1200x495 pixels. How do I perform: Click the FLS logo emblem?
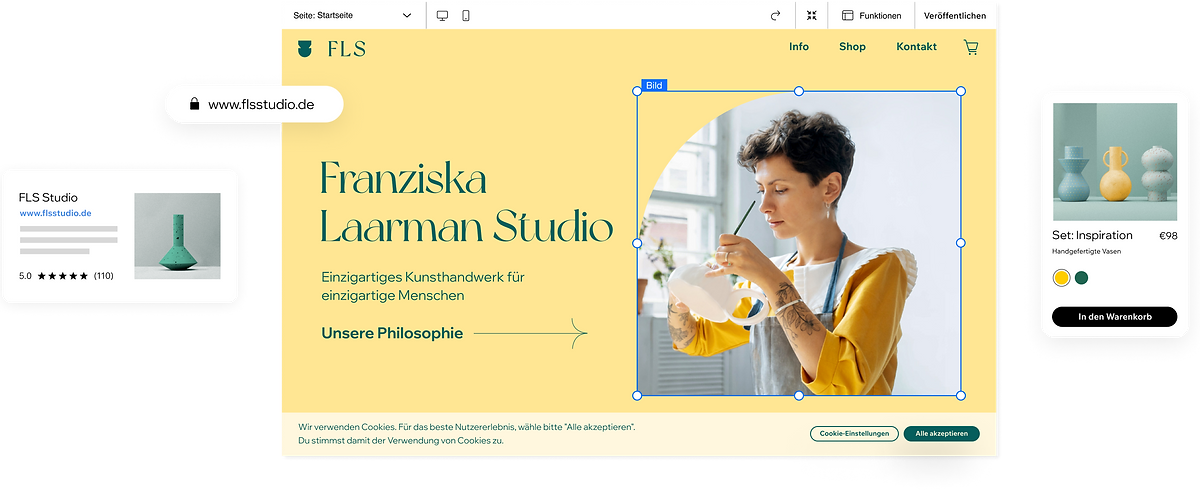pyautogui.click(x=305, y=48)
